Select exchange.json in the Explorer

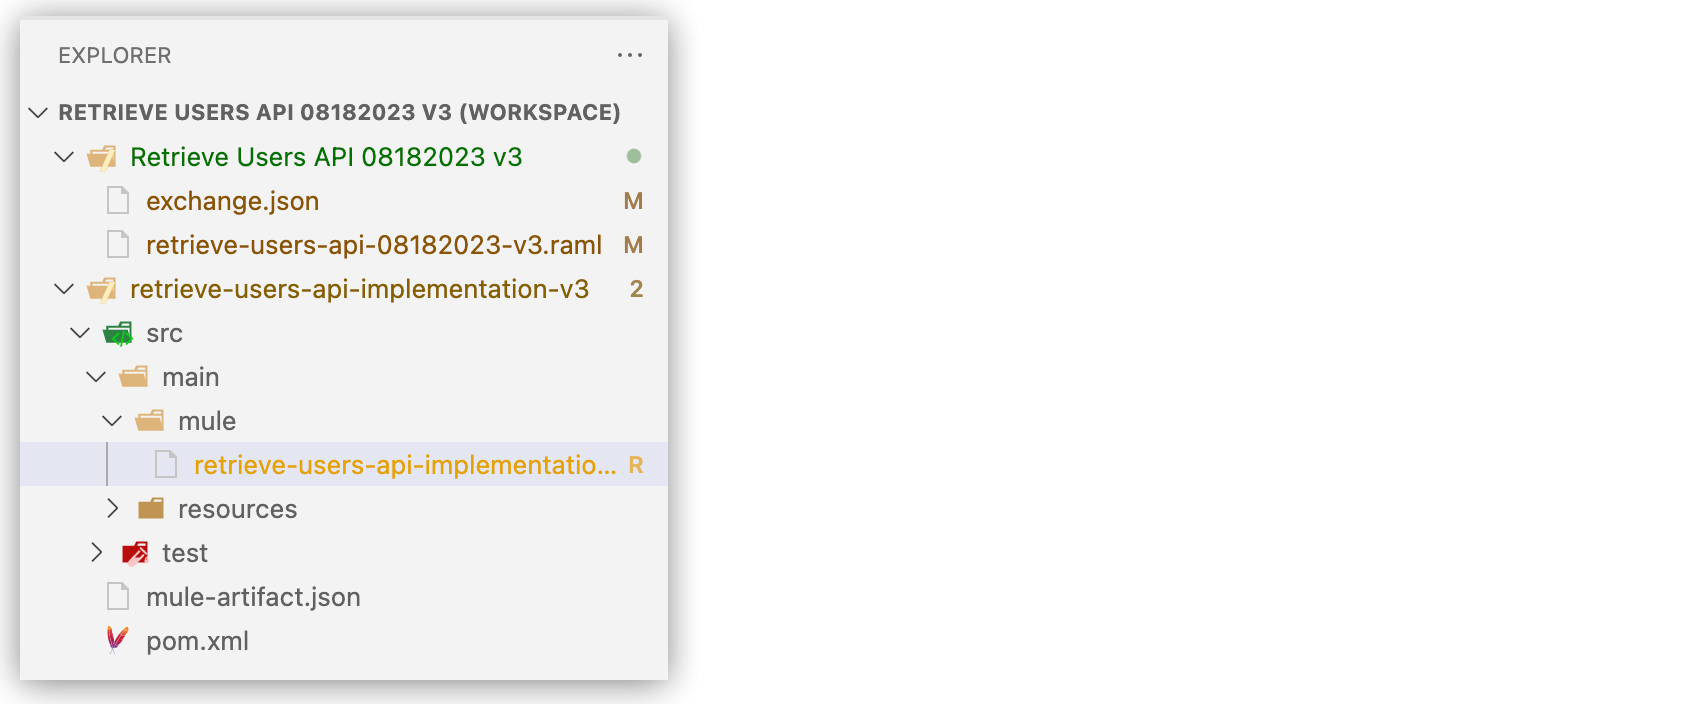pos(232,200)
